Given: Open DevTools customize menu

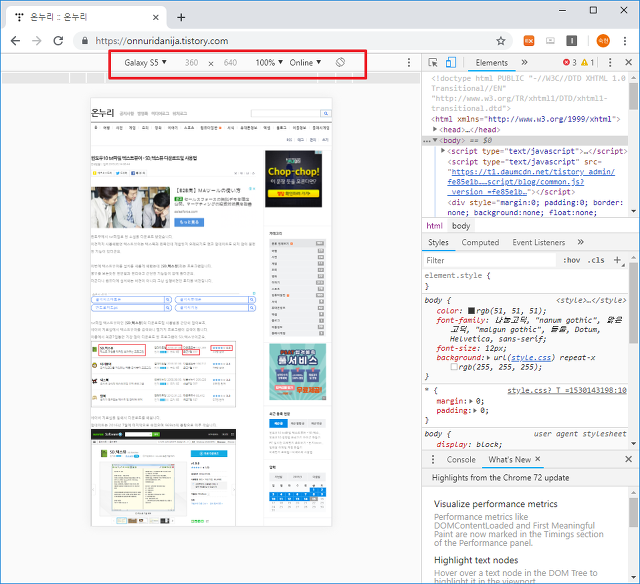Looking at the screenshot, I should point(610,62).
